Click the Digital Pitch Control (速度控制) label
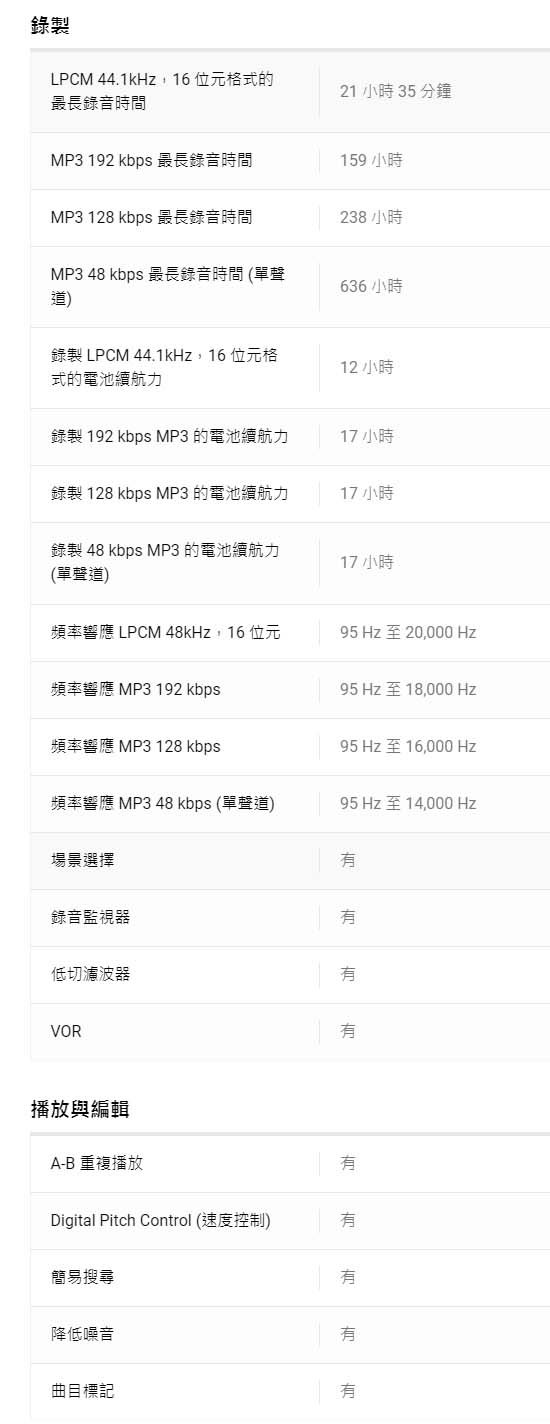Image resolution: width=550 pixels, height=1424 pixels. pos(161,1220)
